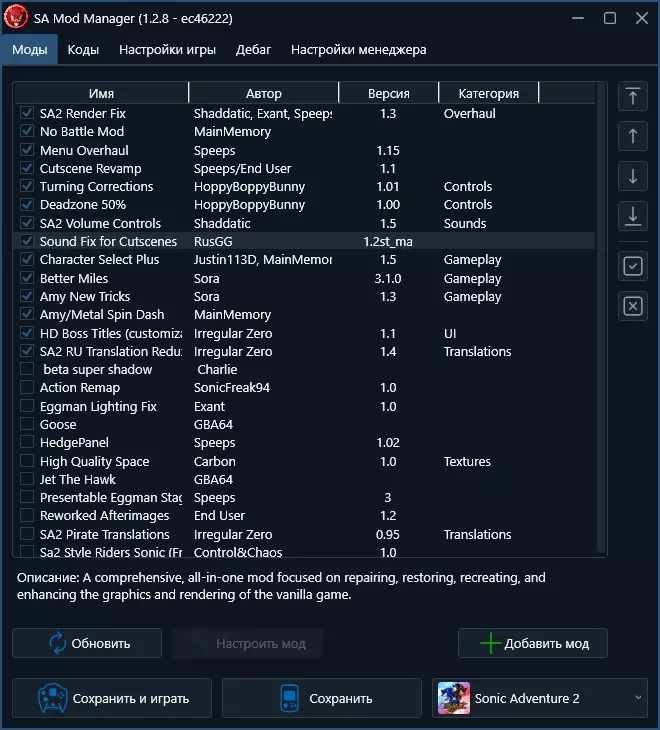Viewport: 660px width, 730px height.
Task: Uncheck the SA2 Render Fix mod
Action: click(27, 113)
